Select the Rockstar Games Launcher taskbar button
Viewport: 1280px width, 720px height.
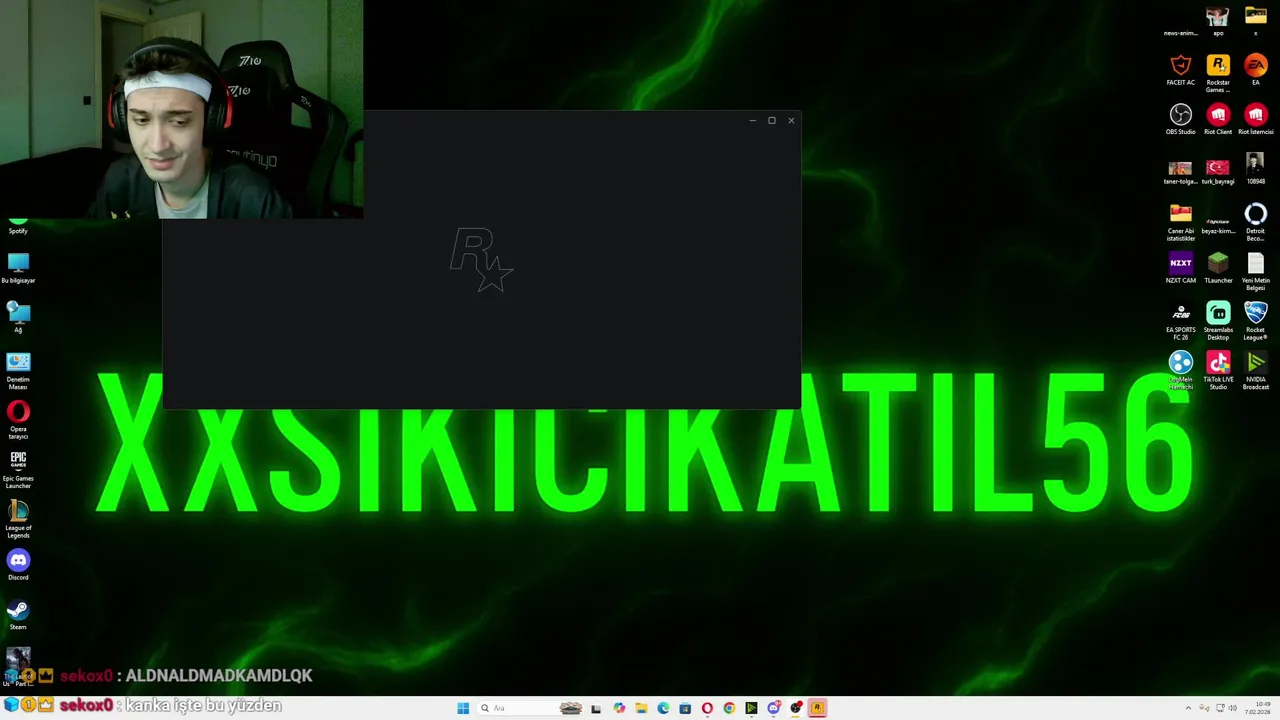(x=817, y=708)
